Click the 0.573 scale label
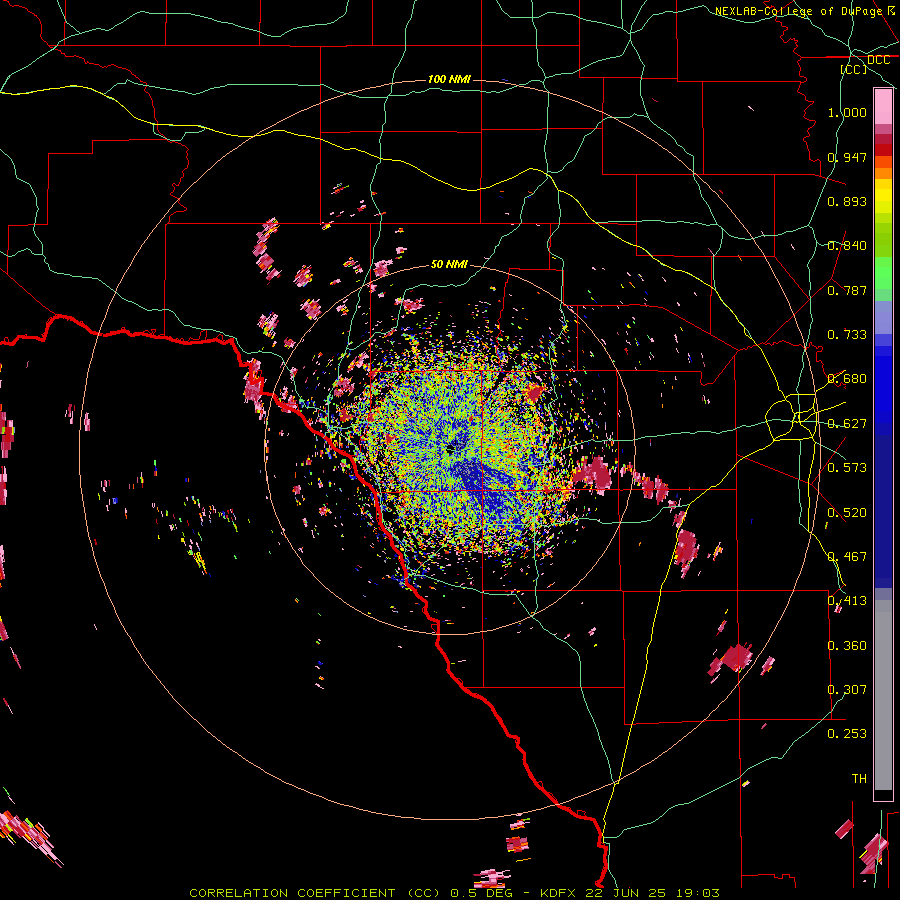The width and height of the screenshot is (900, 900). [847, 468]
